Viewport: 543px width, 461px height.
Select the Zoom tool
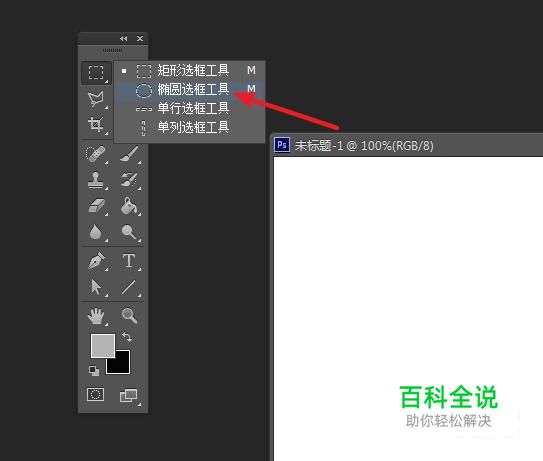[129, 316]
